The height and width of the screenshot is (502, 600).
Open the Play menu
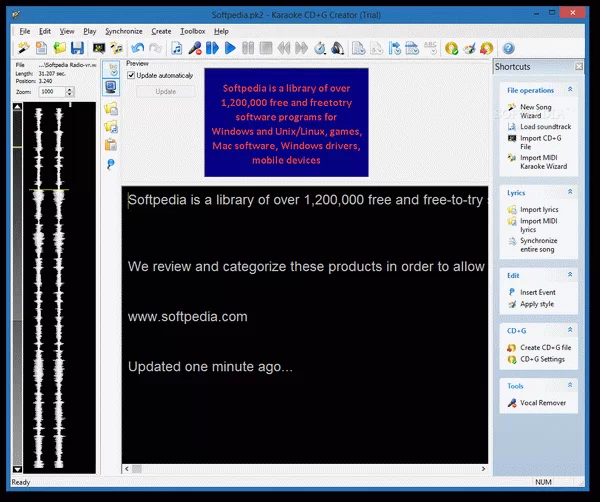click(90, 31)
